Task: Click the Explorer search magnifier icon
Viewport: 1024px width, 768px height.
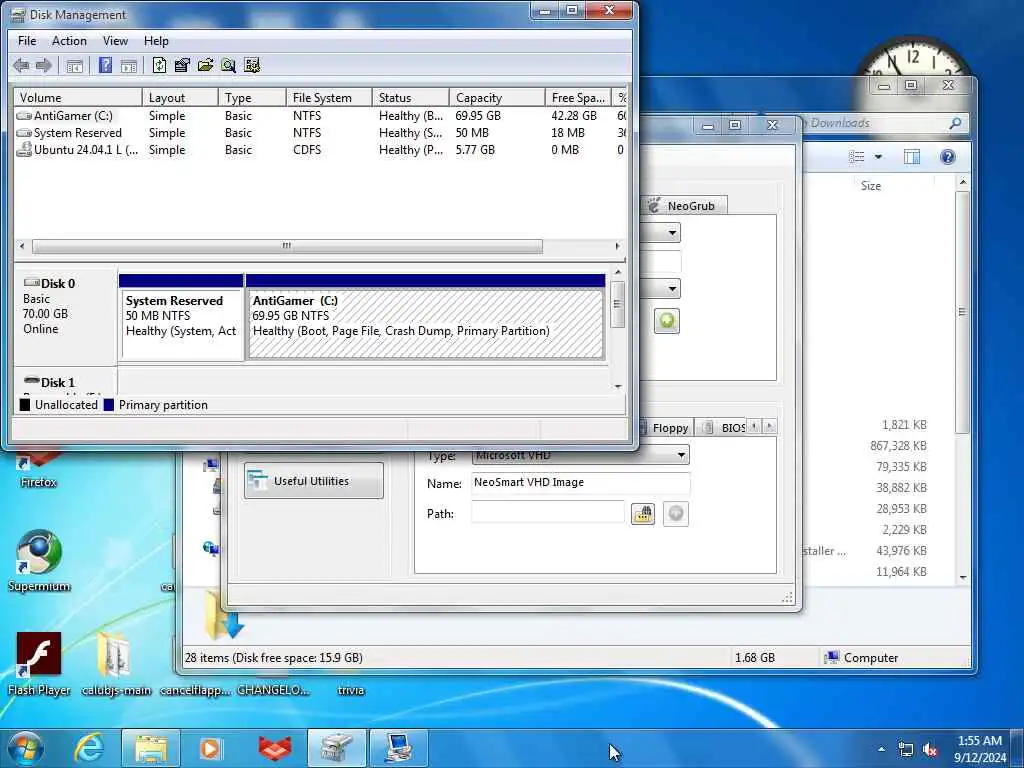Action: [955, 123]
